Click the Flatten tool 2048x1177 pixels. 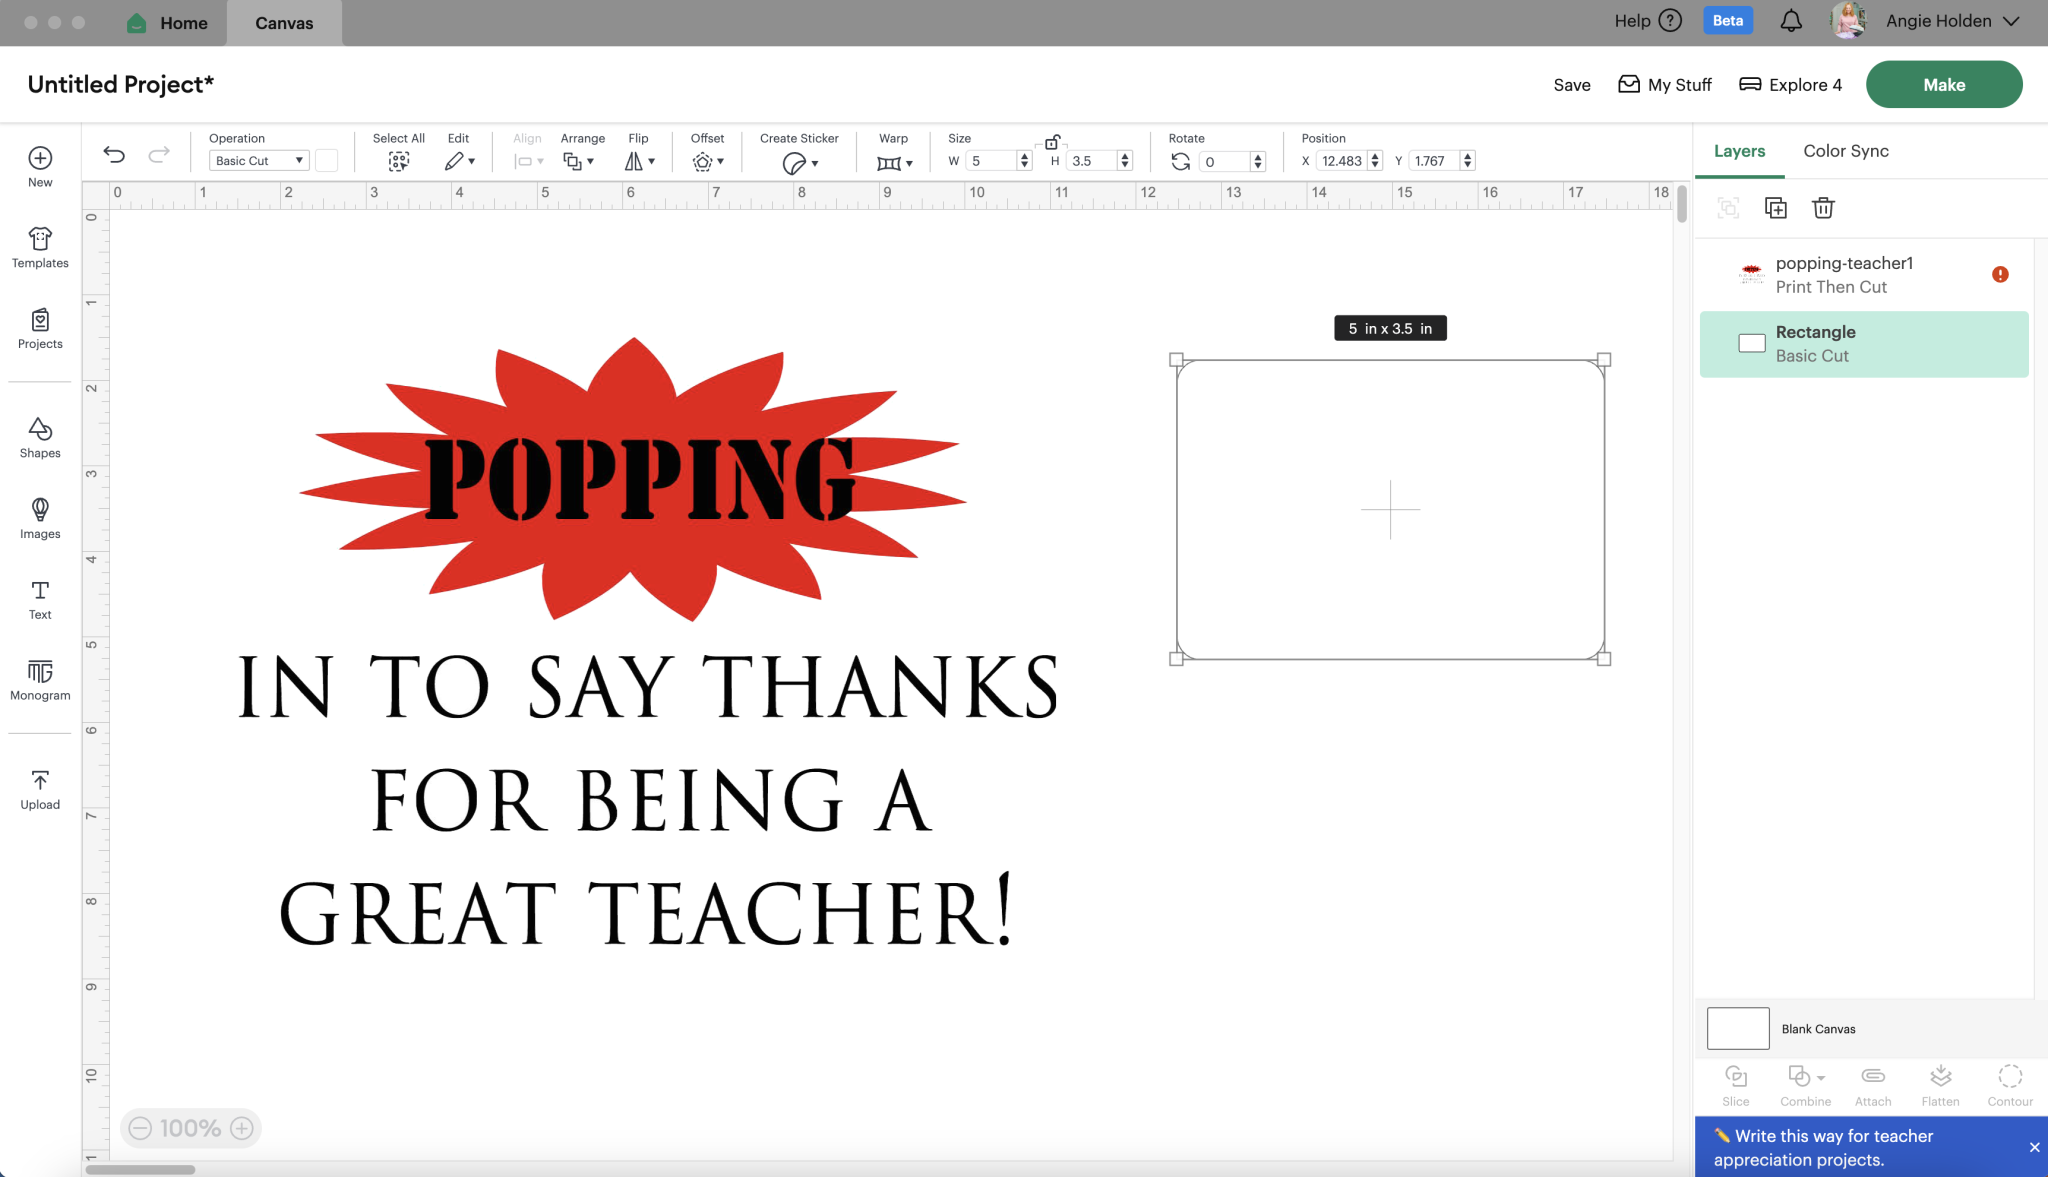1940,1085
